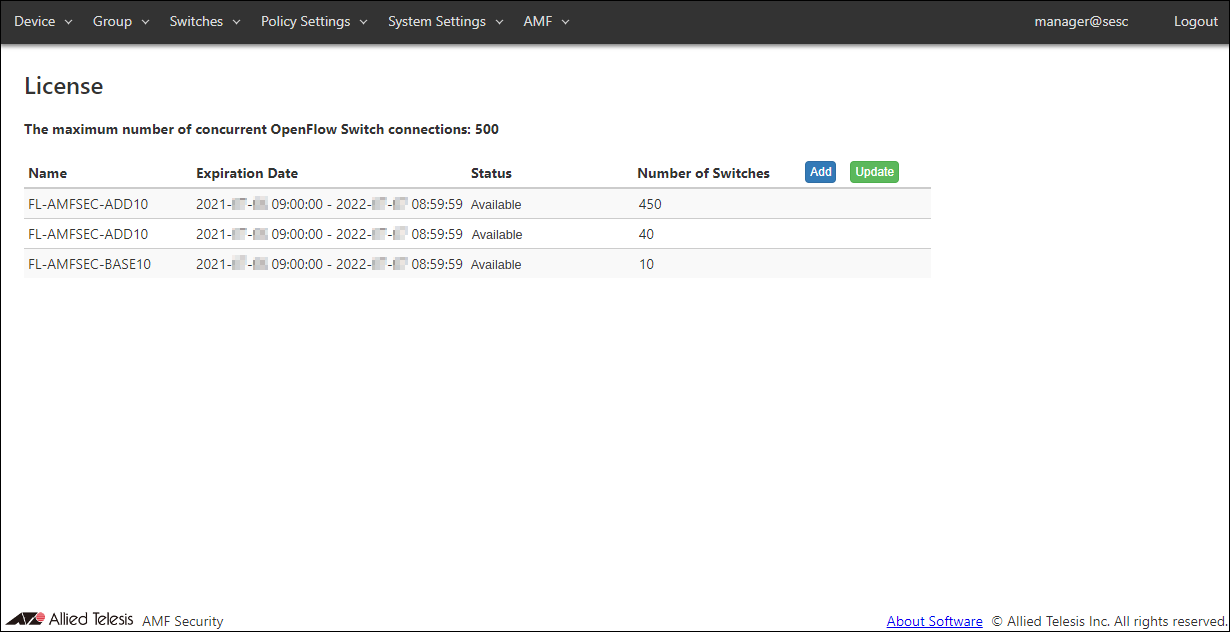Click the Allied Telesis logo in footer
The height and width of the screenshot is (632, 1230).
click(x=70, y=619)
